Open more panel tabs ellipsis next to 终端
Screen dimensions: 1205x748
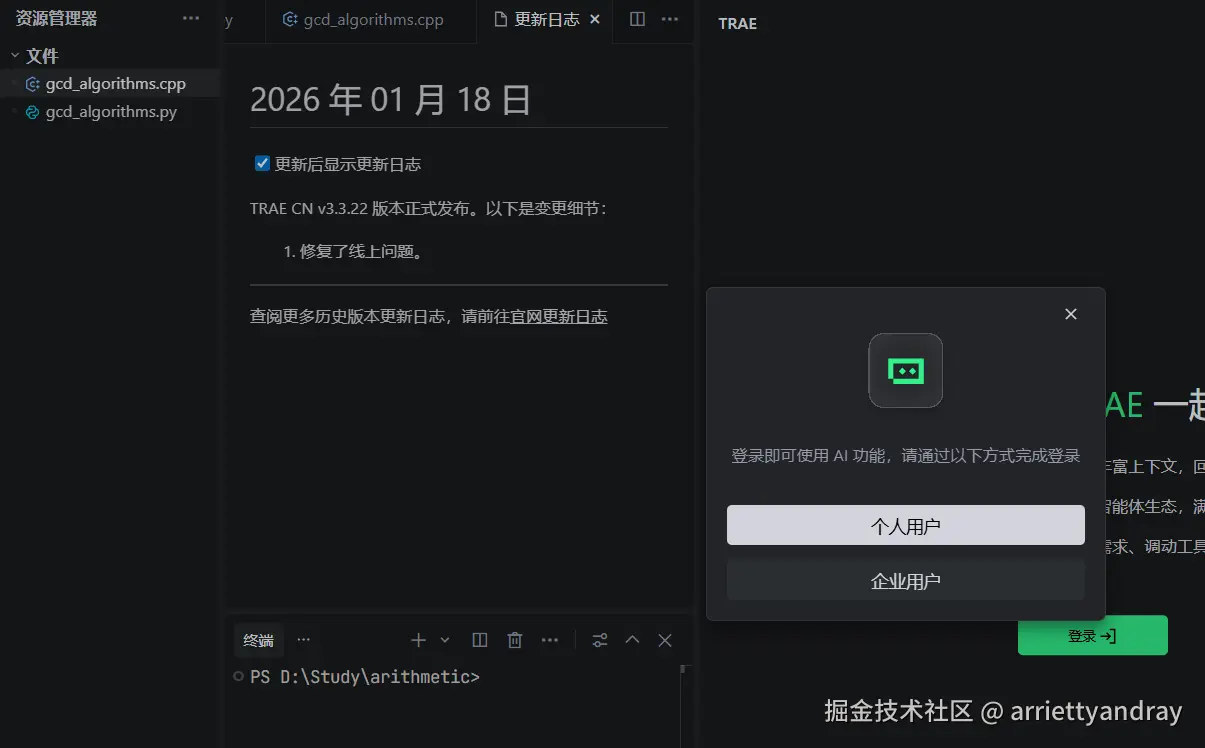304,640
